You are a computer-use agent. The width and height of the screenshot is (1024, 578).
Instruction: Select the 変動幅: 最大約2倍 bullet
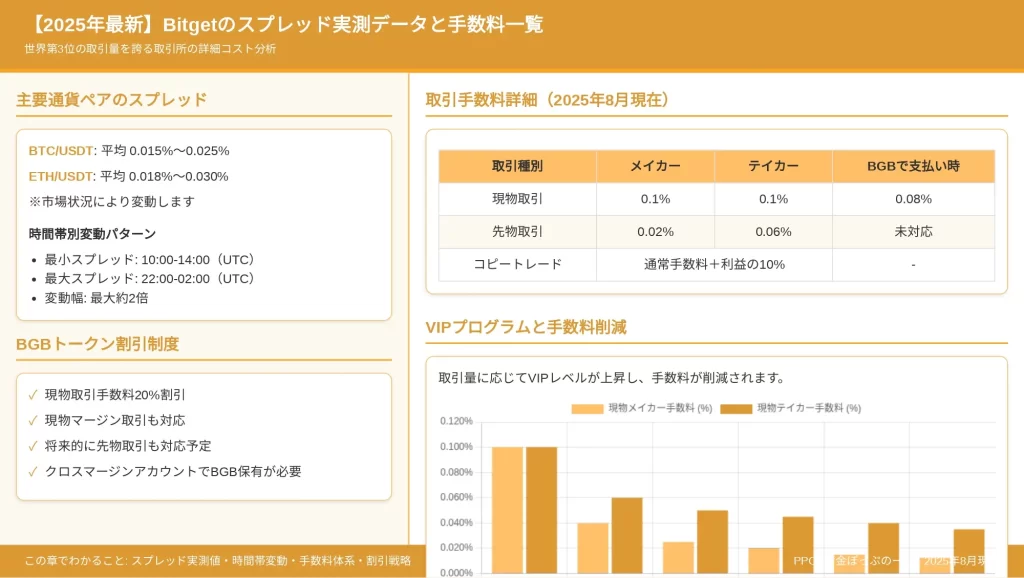point(97,298)
